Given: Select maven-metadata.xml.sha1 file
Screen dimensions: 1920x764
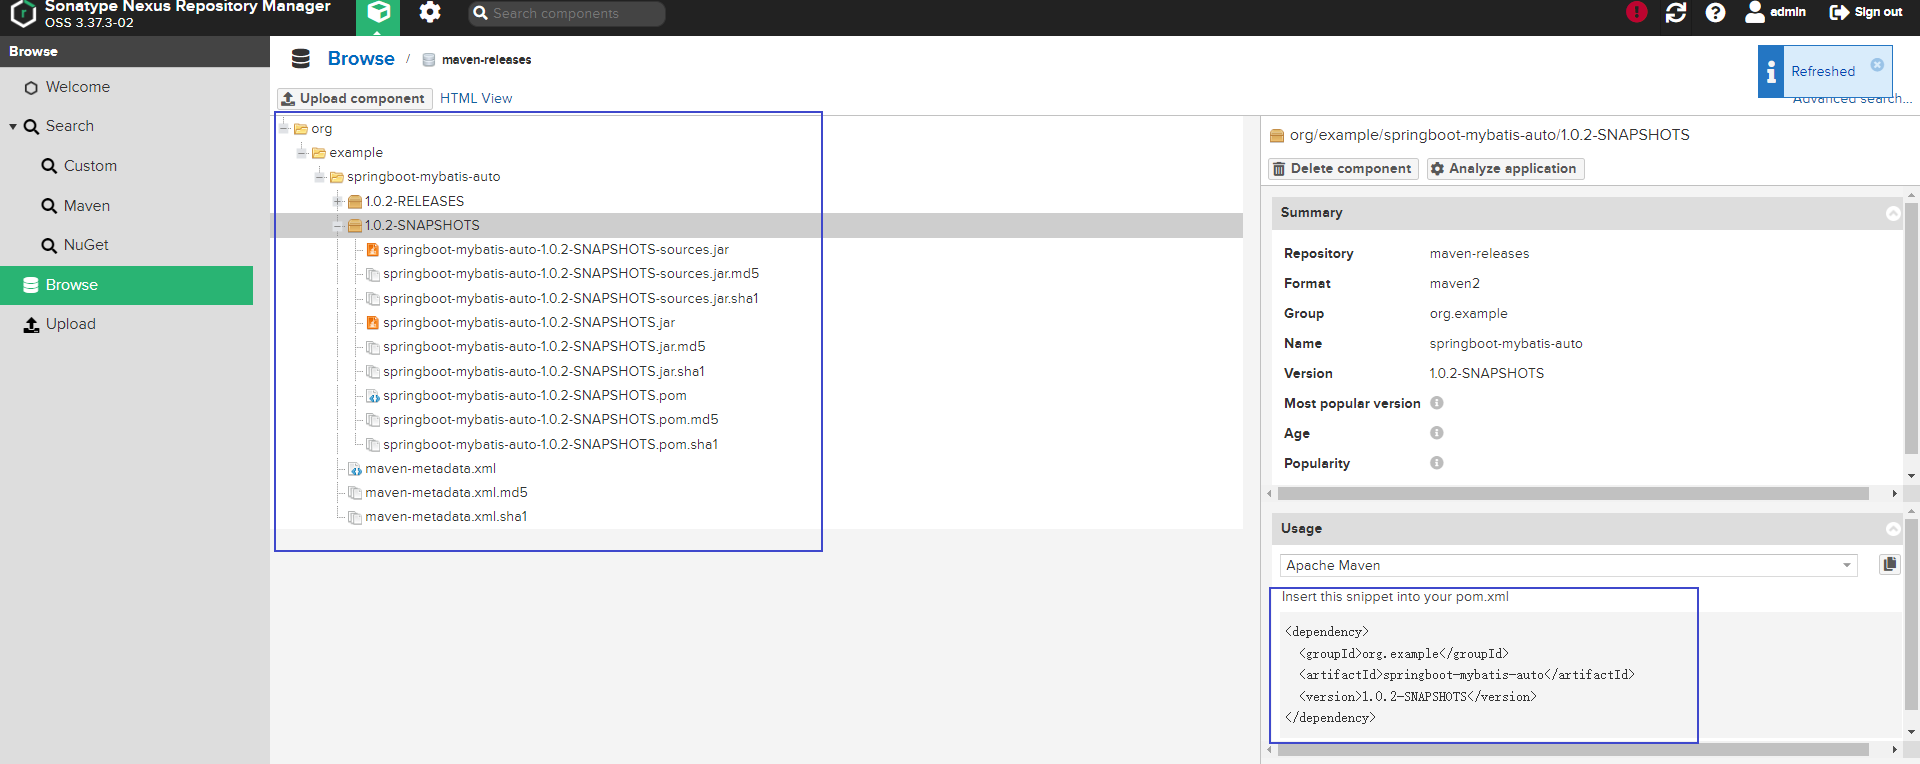Looking at the screenshot, I should pos(446,517).
